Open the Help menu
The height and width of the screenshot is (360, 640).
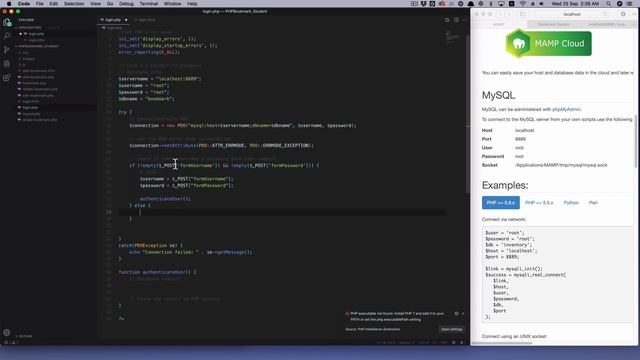pos(192,4)
